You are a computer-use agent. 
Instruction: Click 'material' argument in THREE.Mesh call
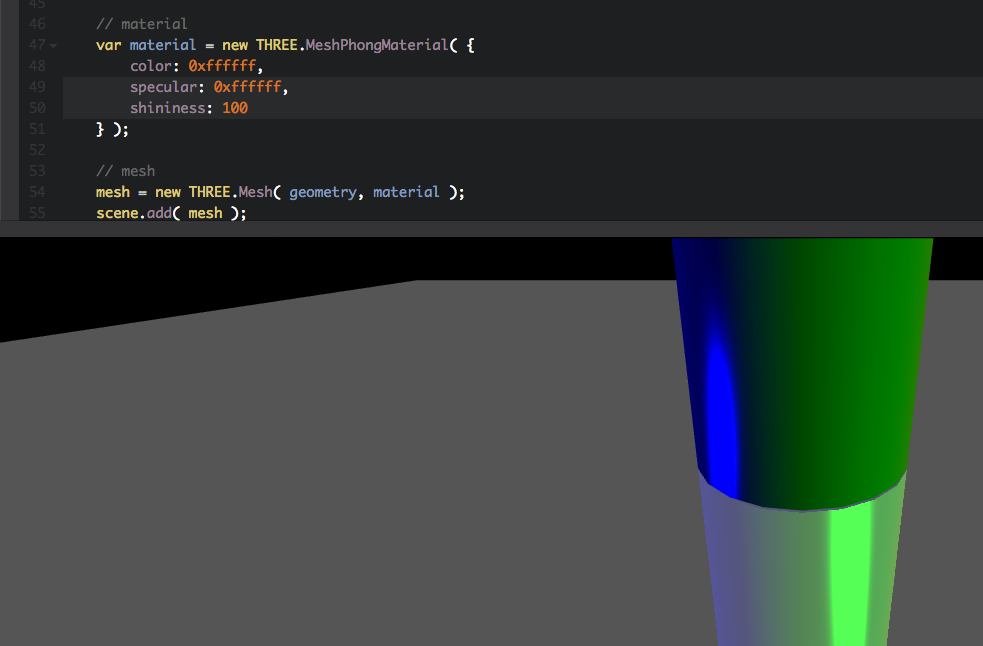406,192
